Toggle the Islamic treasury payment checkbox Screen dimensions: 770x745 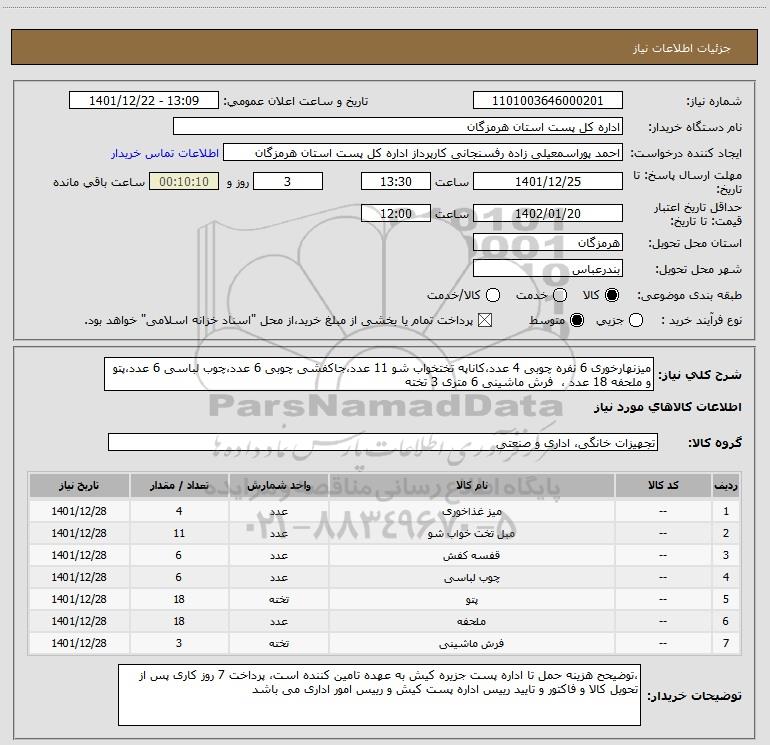coord(485,321)
